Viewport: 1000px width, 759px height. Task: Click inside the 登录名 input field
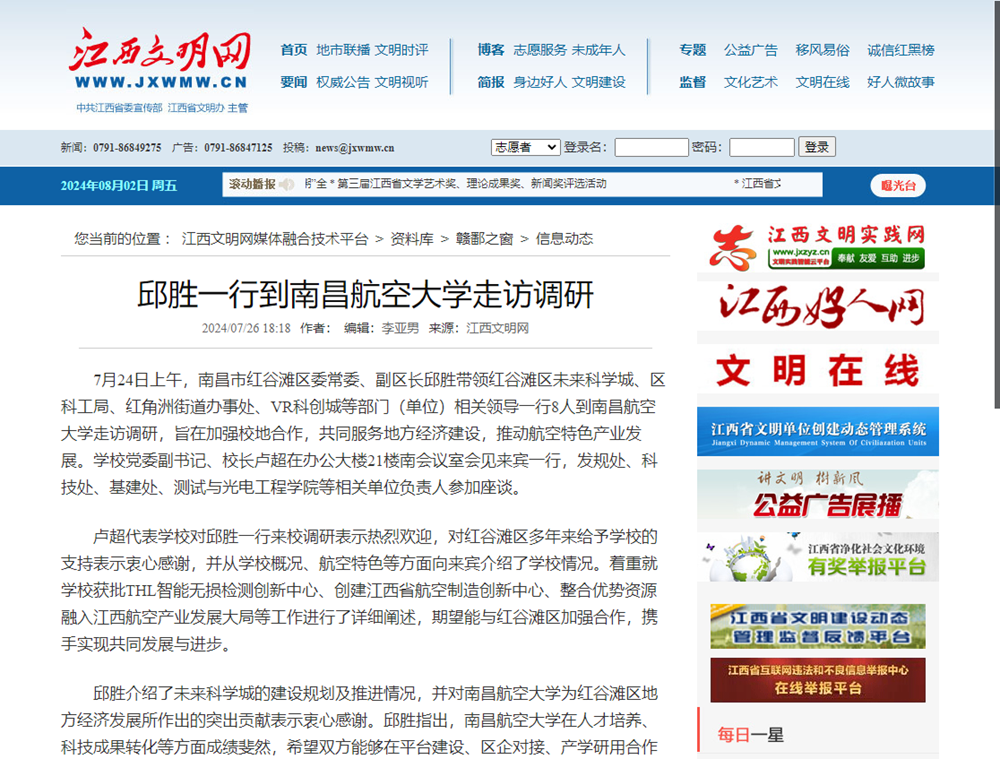click(651, 146)
